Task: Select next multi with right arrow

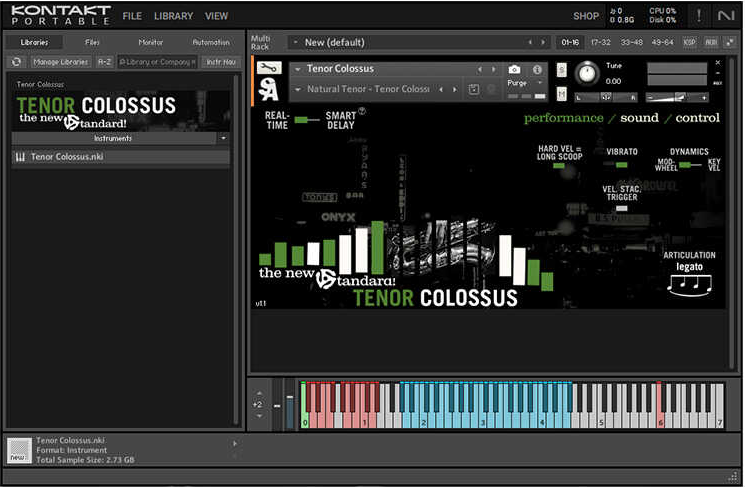Action: coord(543,42)
